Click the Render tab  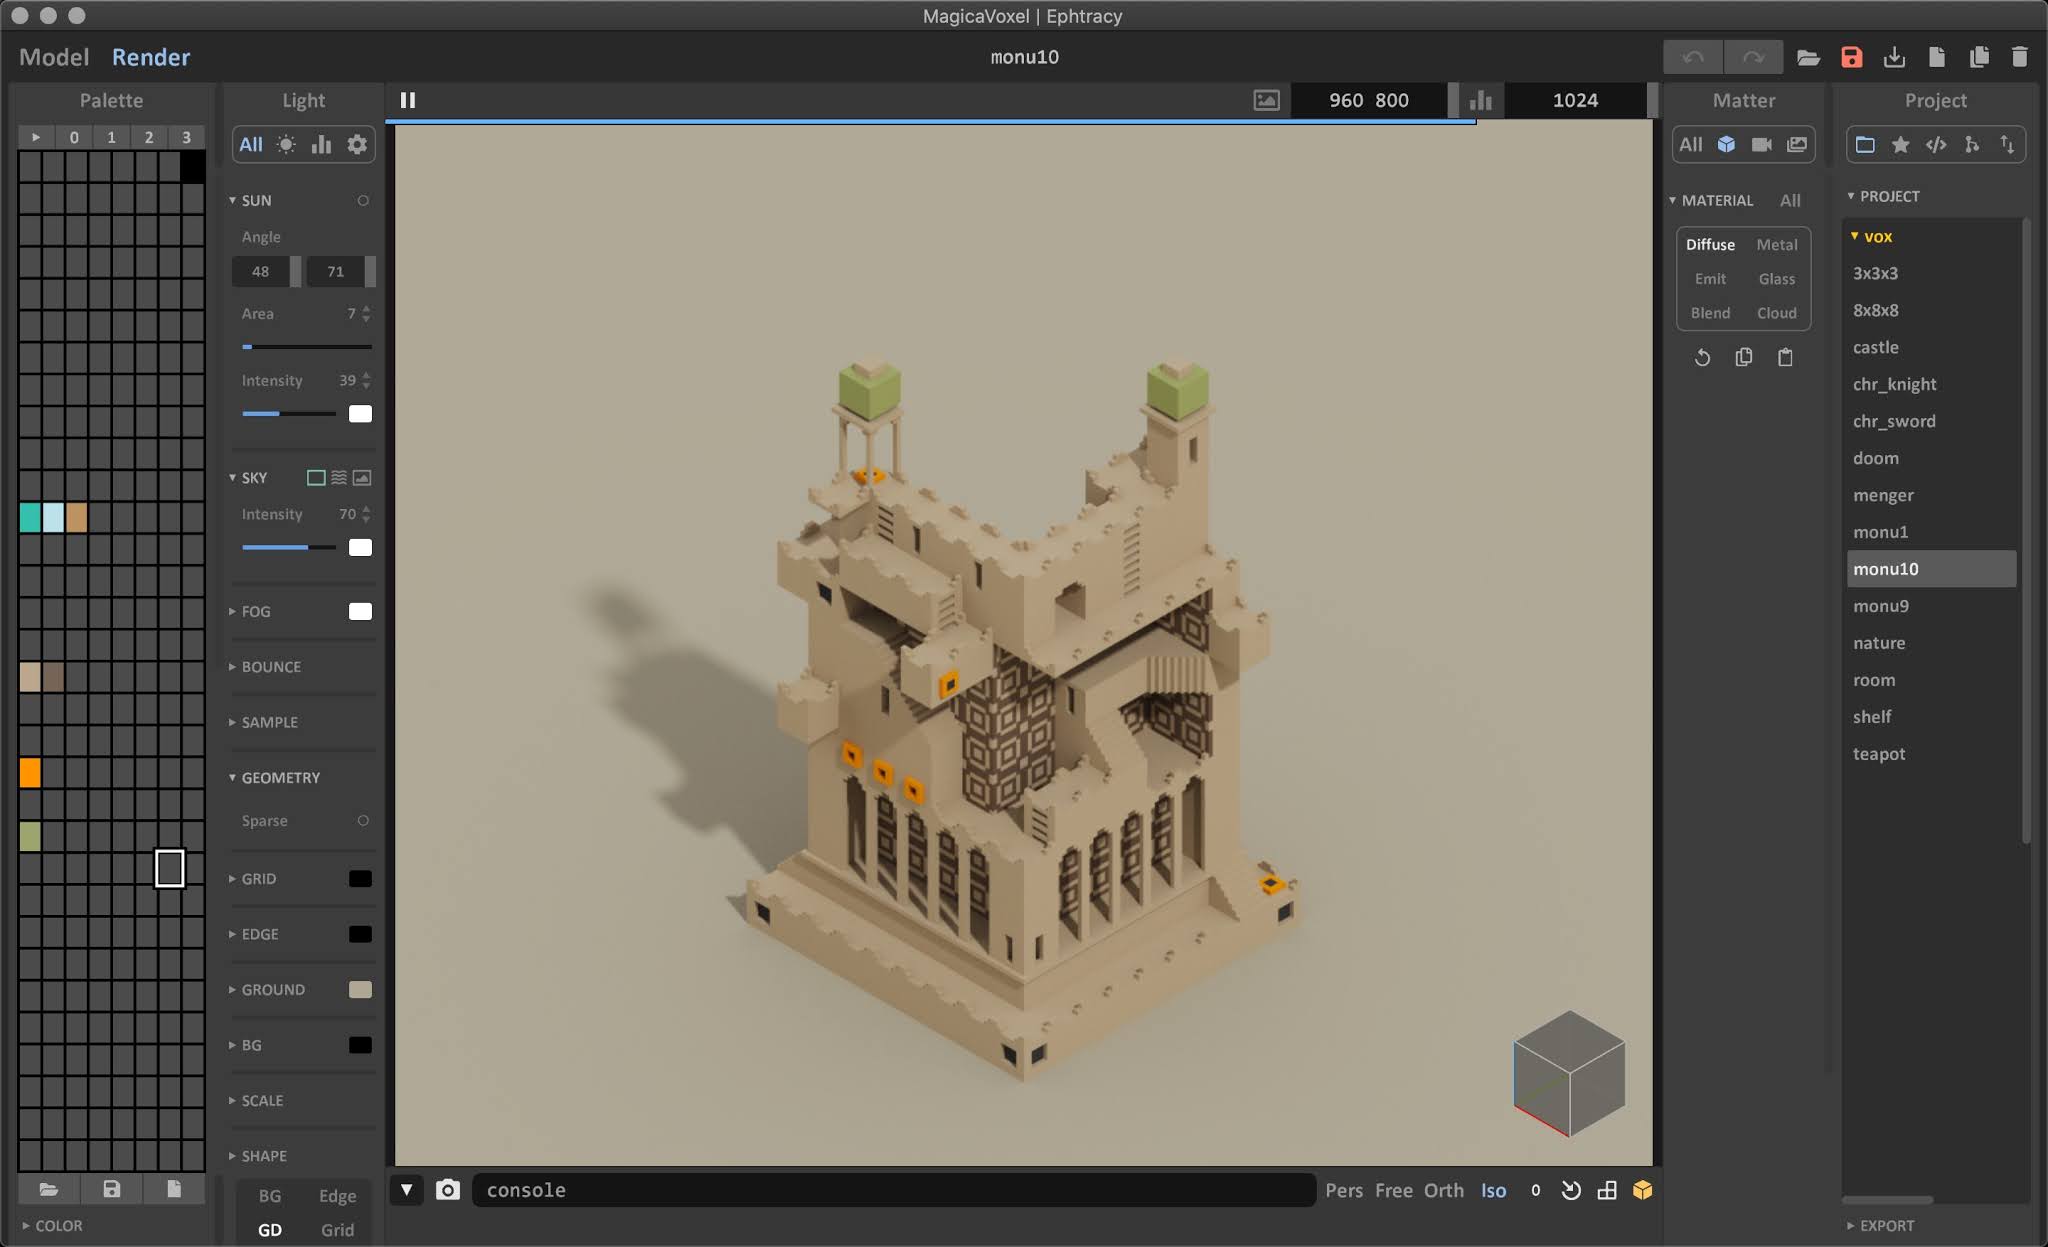click(151, 57)
